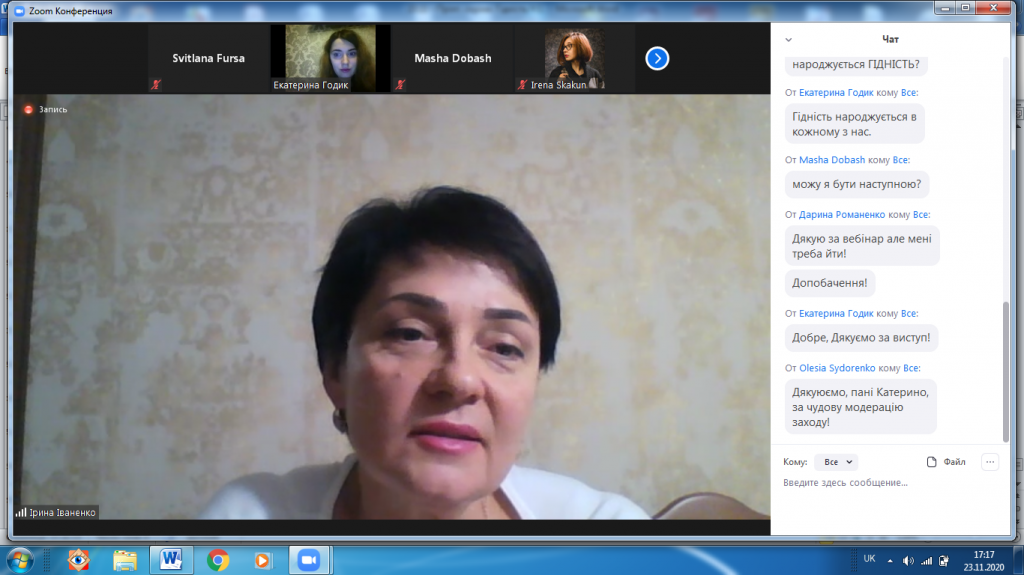Image resolution: width=1024 pixels, height=575 pixels.
Task: Select message 'Гідність народжується в кожному з нас.'
Action: click(854, 124)
